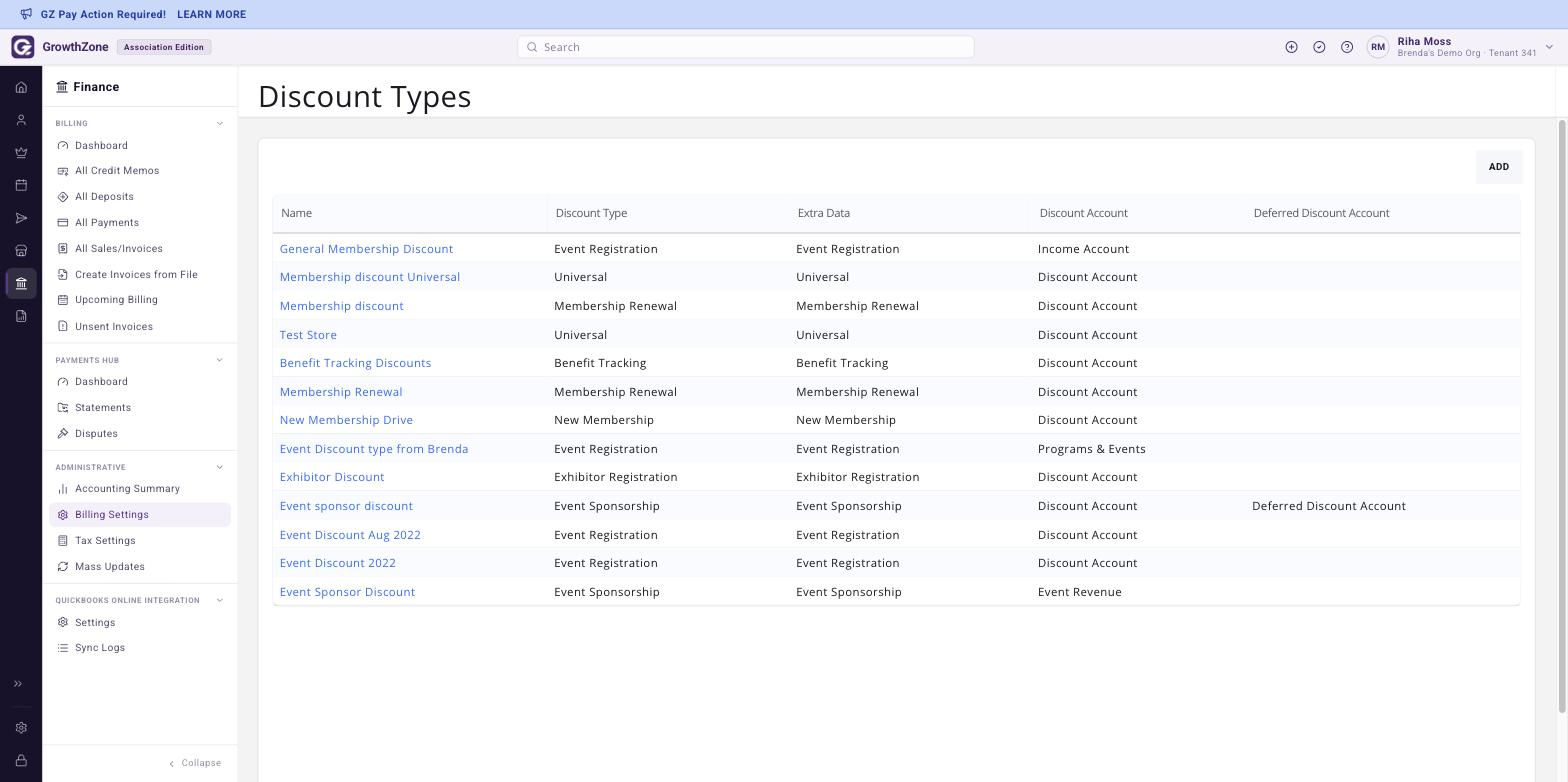This screenshot has height=782, width=1568.
Task: Open the storefront icon in the dark sidebar
Action: click(21, 251)
